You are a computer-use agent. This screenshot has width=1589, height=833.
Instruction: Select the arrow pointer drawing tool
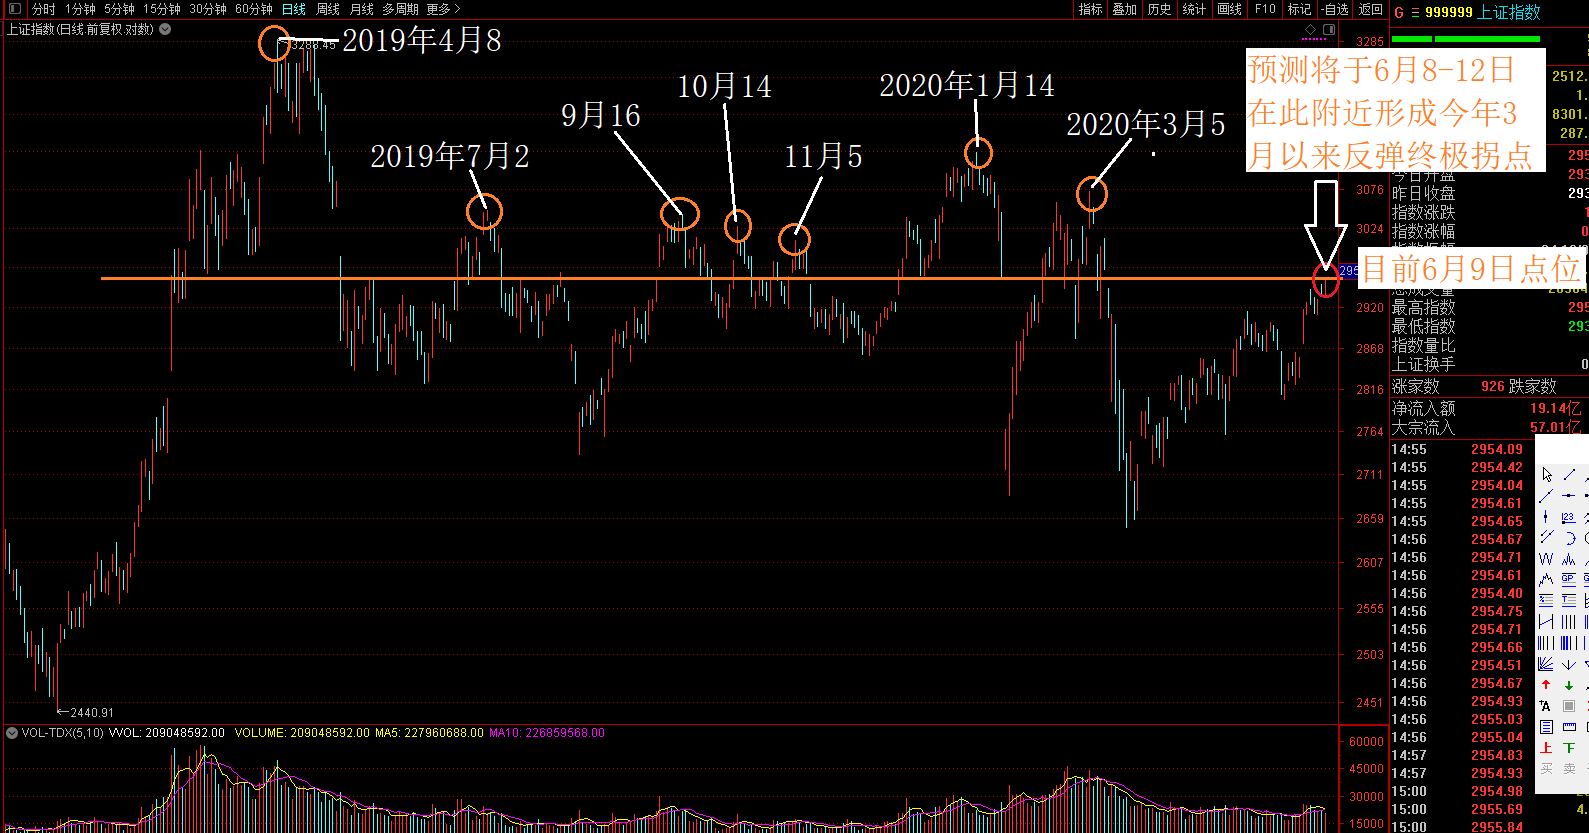click(1547, 475)
